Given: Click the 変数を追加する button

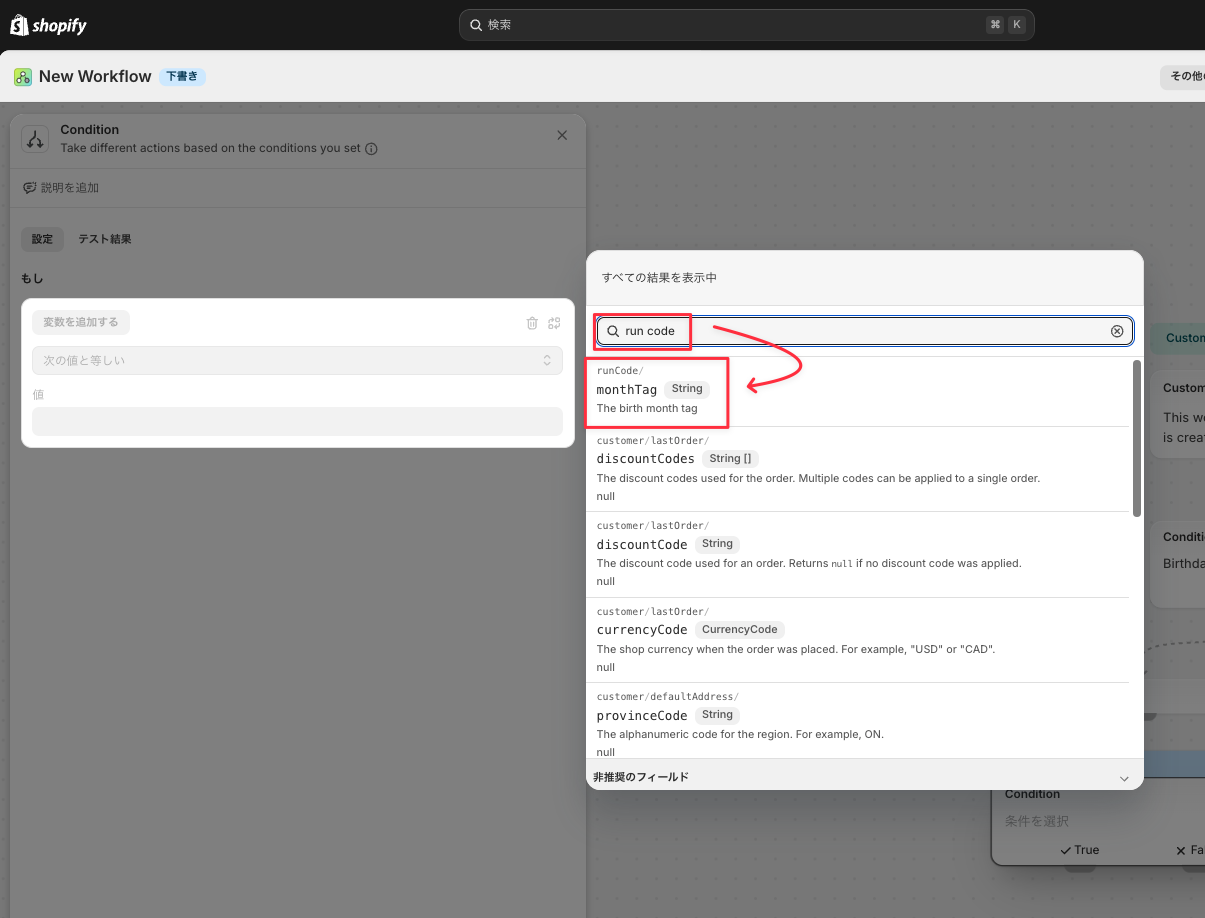Looking at the screenshot, I should pos(81,322).
